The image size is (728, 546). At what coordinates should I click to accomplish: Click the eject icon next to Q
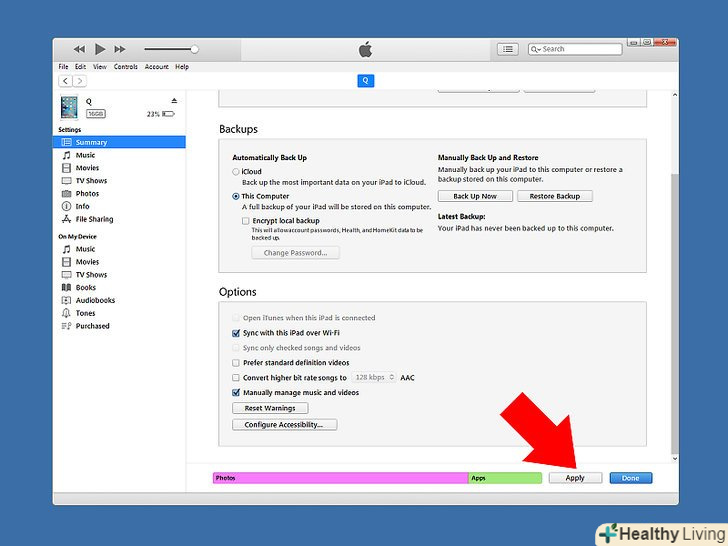point(174,101)
